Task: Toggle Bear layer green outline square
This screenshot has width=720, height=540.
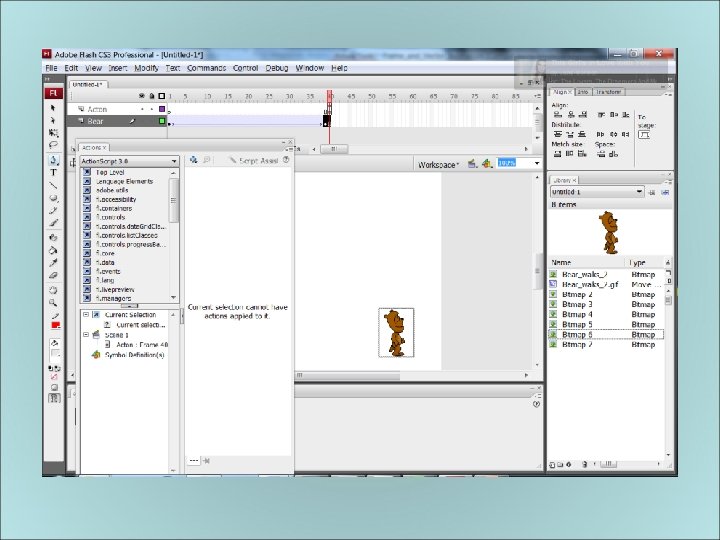Action: (162, 121)
